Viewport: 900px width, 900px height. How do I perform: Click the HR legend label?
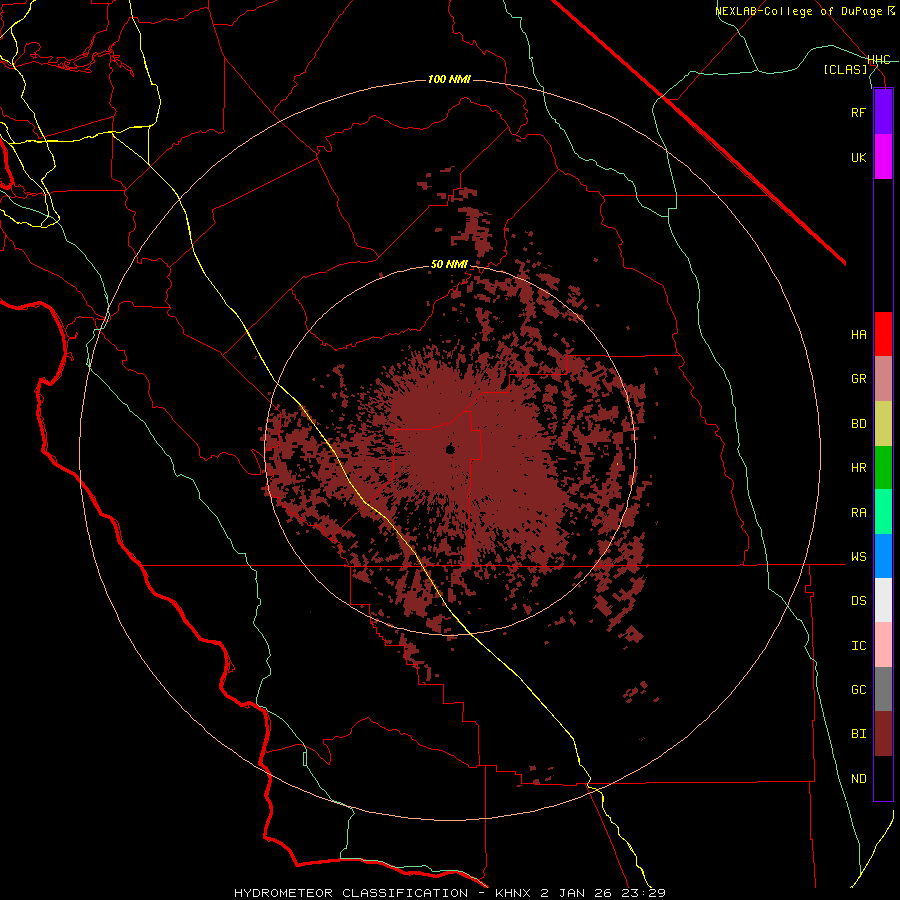point(858,468)
